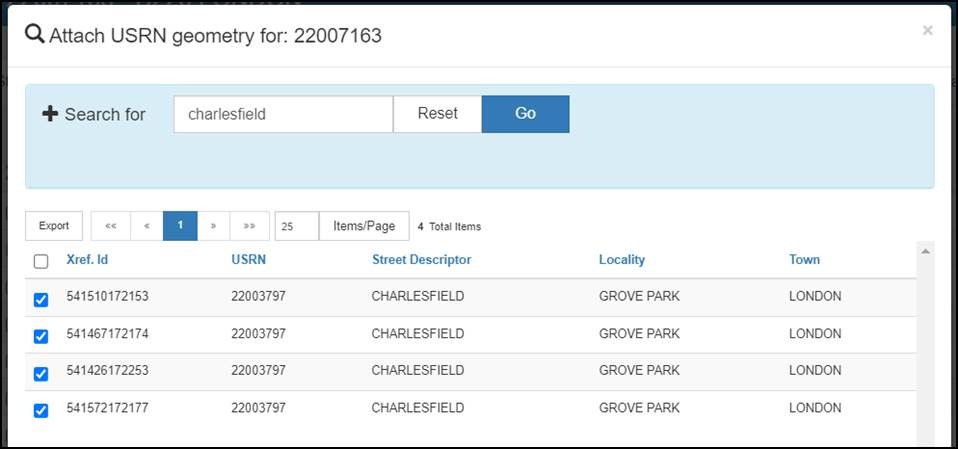Click CHARLESFIELD in the second row
Image resolution: width=958 pixels, height=449 pixels.
coord(418,334)
